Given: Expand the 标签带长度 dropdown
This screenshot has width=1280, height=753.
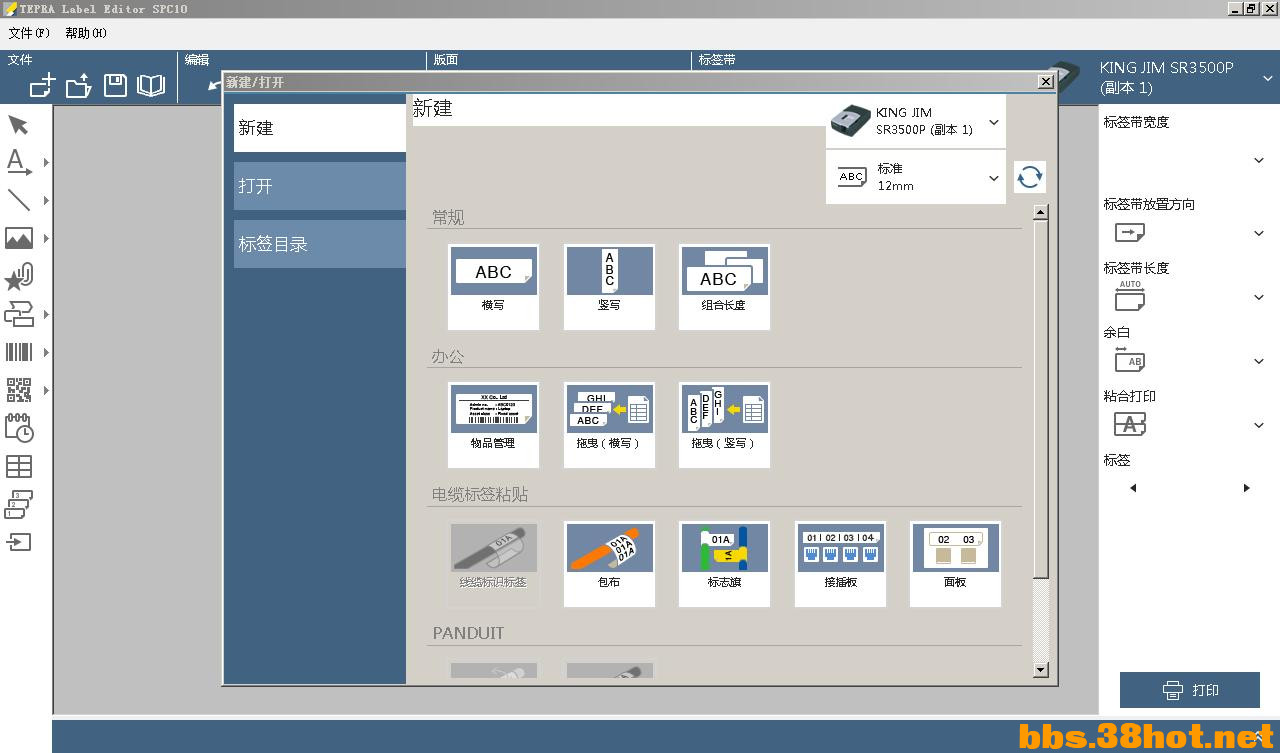Looking at the screenshot, I should (x=1259, y=297).
